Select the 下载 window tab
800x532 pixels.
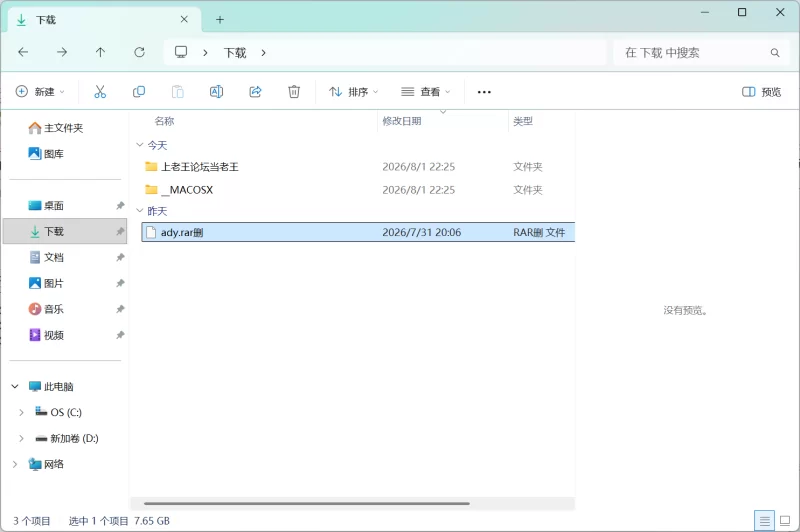(104, 20)
